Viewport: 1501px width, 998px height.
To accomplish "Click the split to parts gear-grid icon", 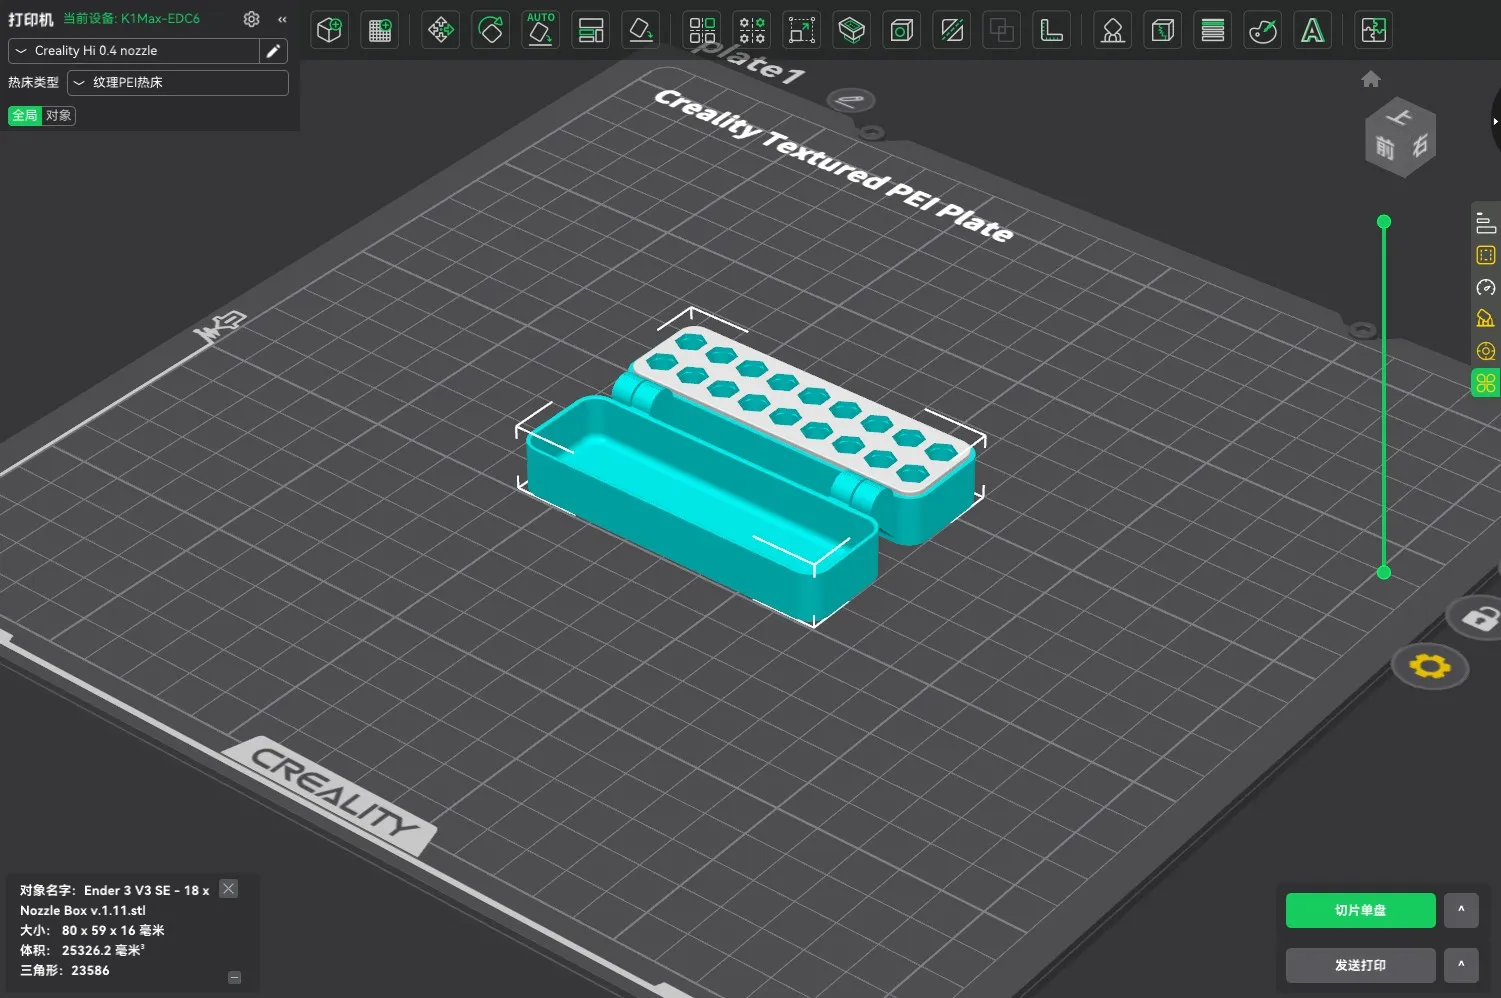I will pos(752,30).
